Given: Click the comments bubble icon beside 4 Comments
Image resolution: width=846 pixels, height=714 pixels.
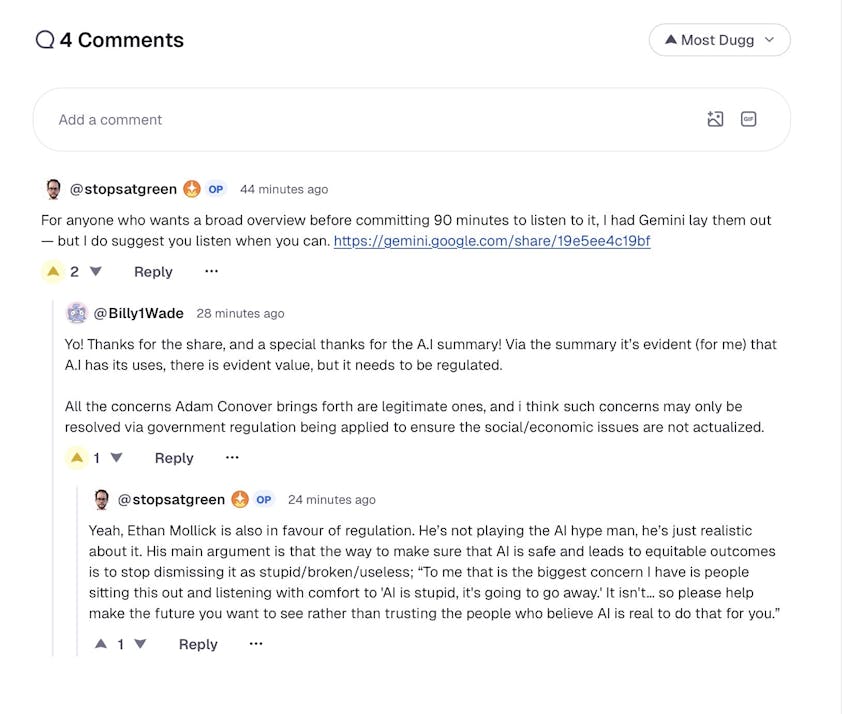Looking at the screenshot, I should (45, 40).
